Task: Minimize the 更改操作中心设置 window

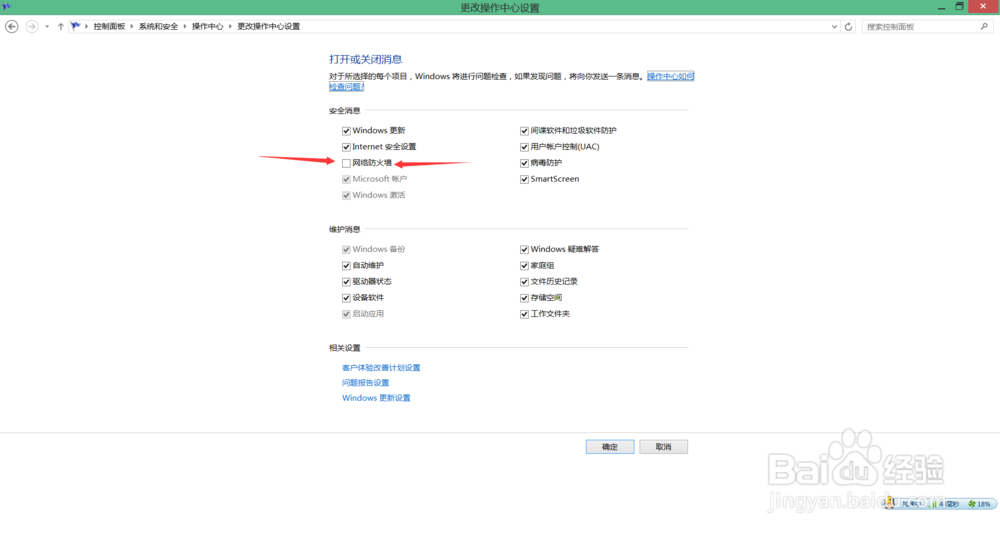Action: pyautogui.click(x=941, y=7)
